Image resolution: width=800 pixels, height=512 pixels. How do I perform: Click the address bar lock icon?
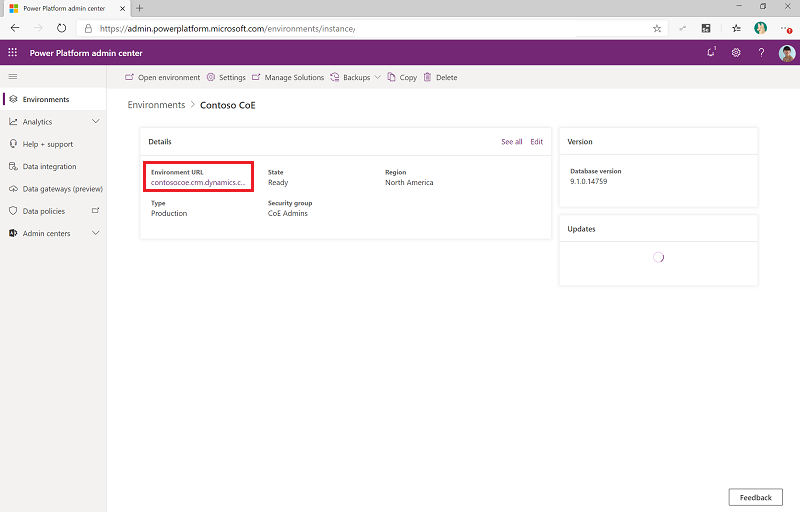(88, 29)
